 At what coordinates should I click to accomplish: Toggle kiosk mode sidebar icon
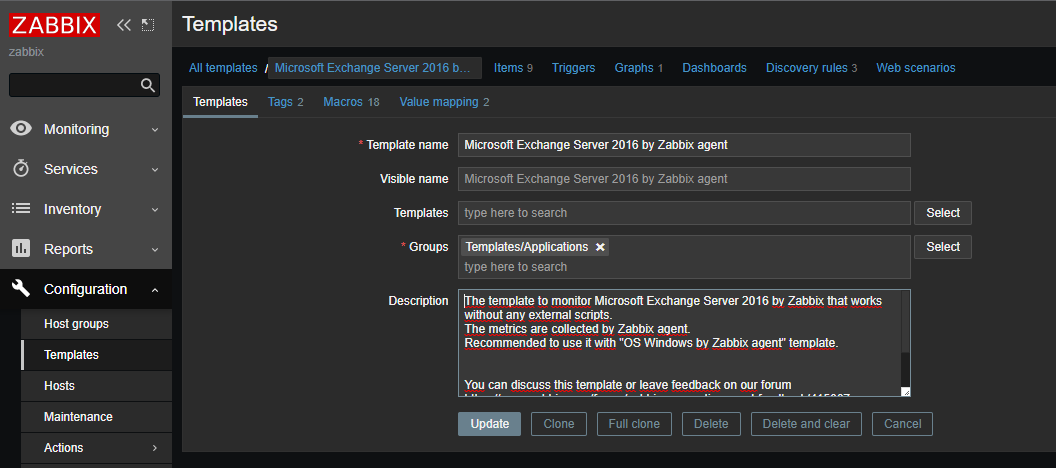pyautogui.click(x=147, y=25)
